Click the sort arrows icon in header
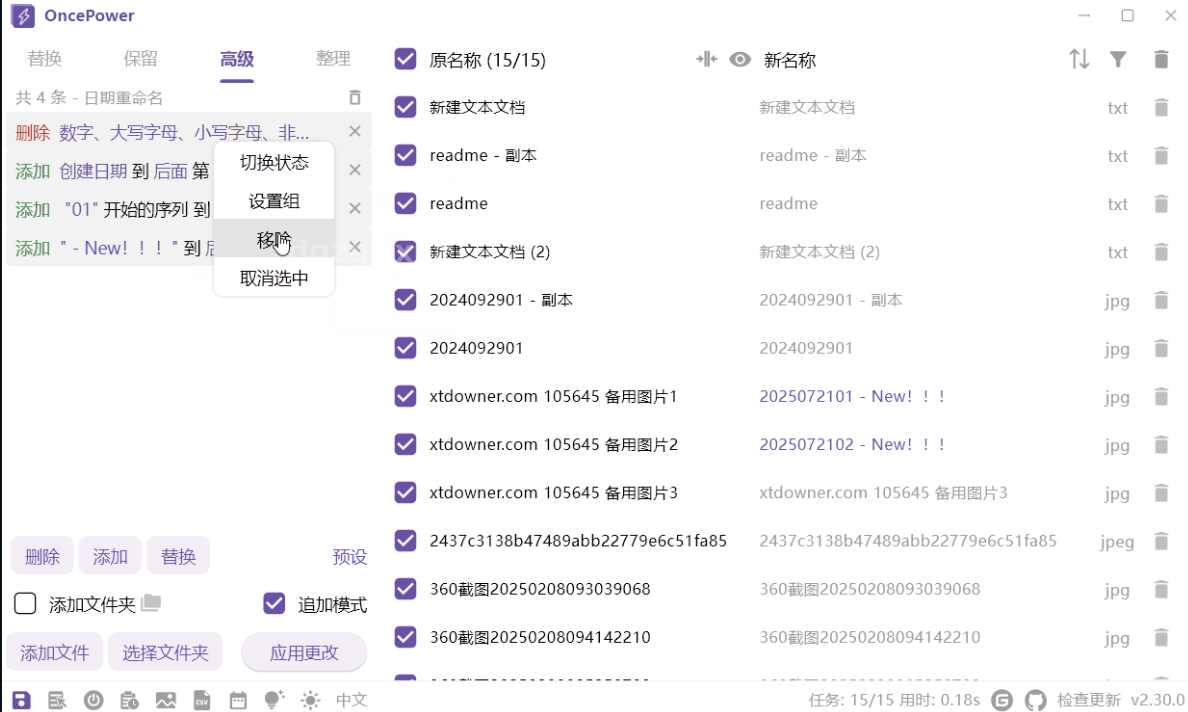Image resolution: width=1188 pixels, height=712 pixels. tap(1079, 60)
